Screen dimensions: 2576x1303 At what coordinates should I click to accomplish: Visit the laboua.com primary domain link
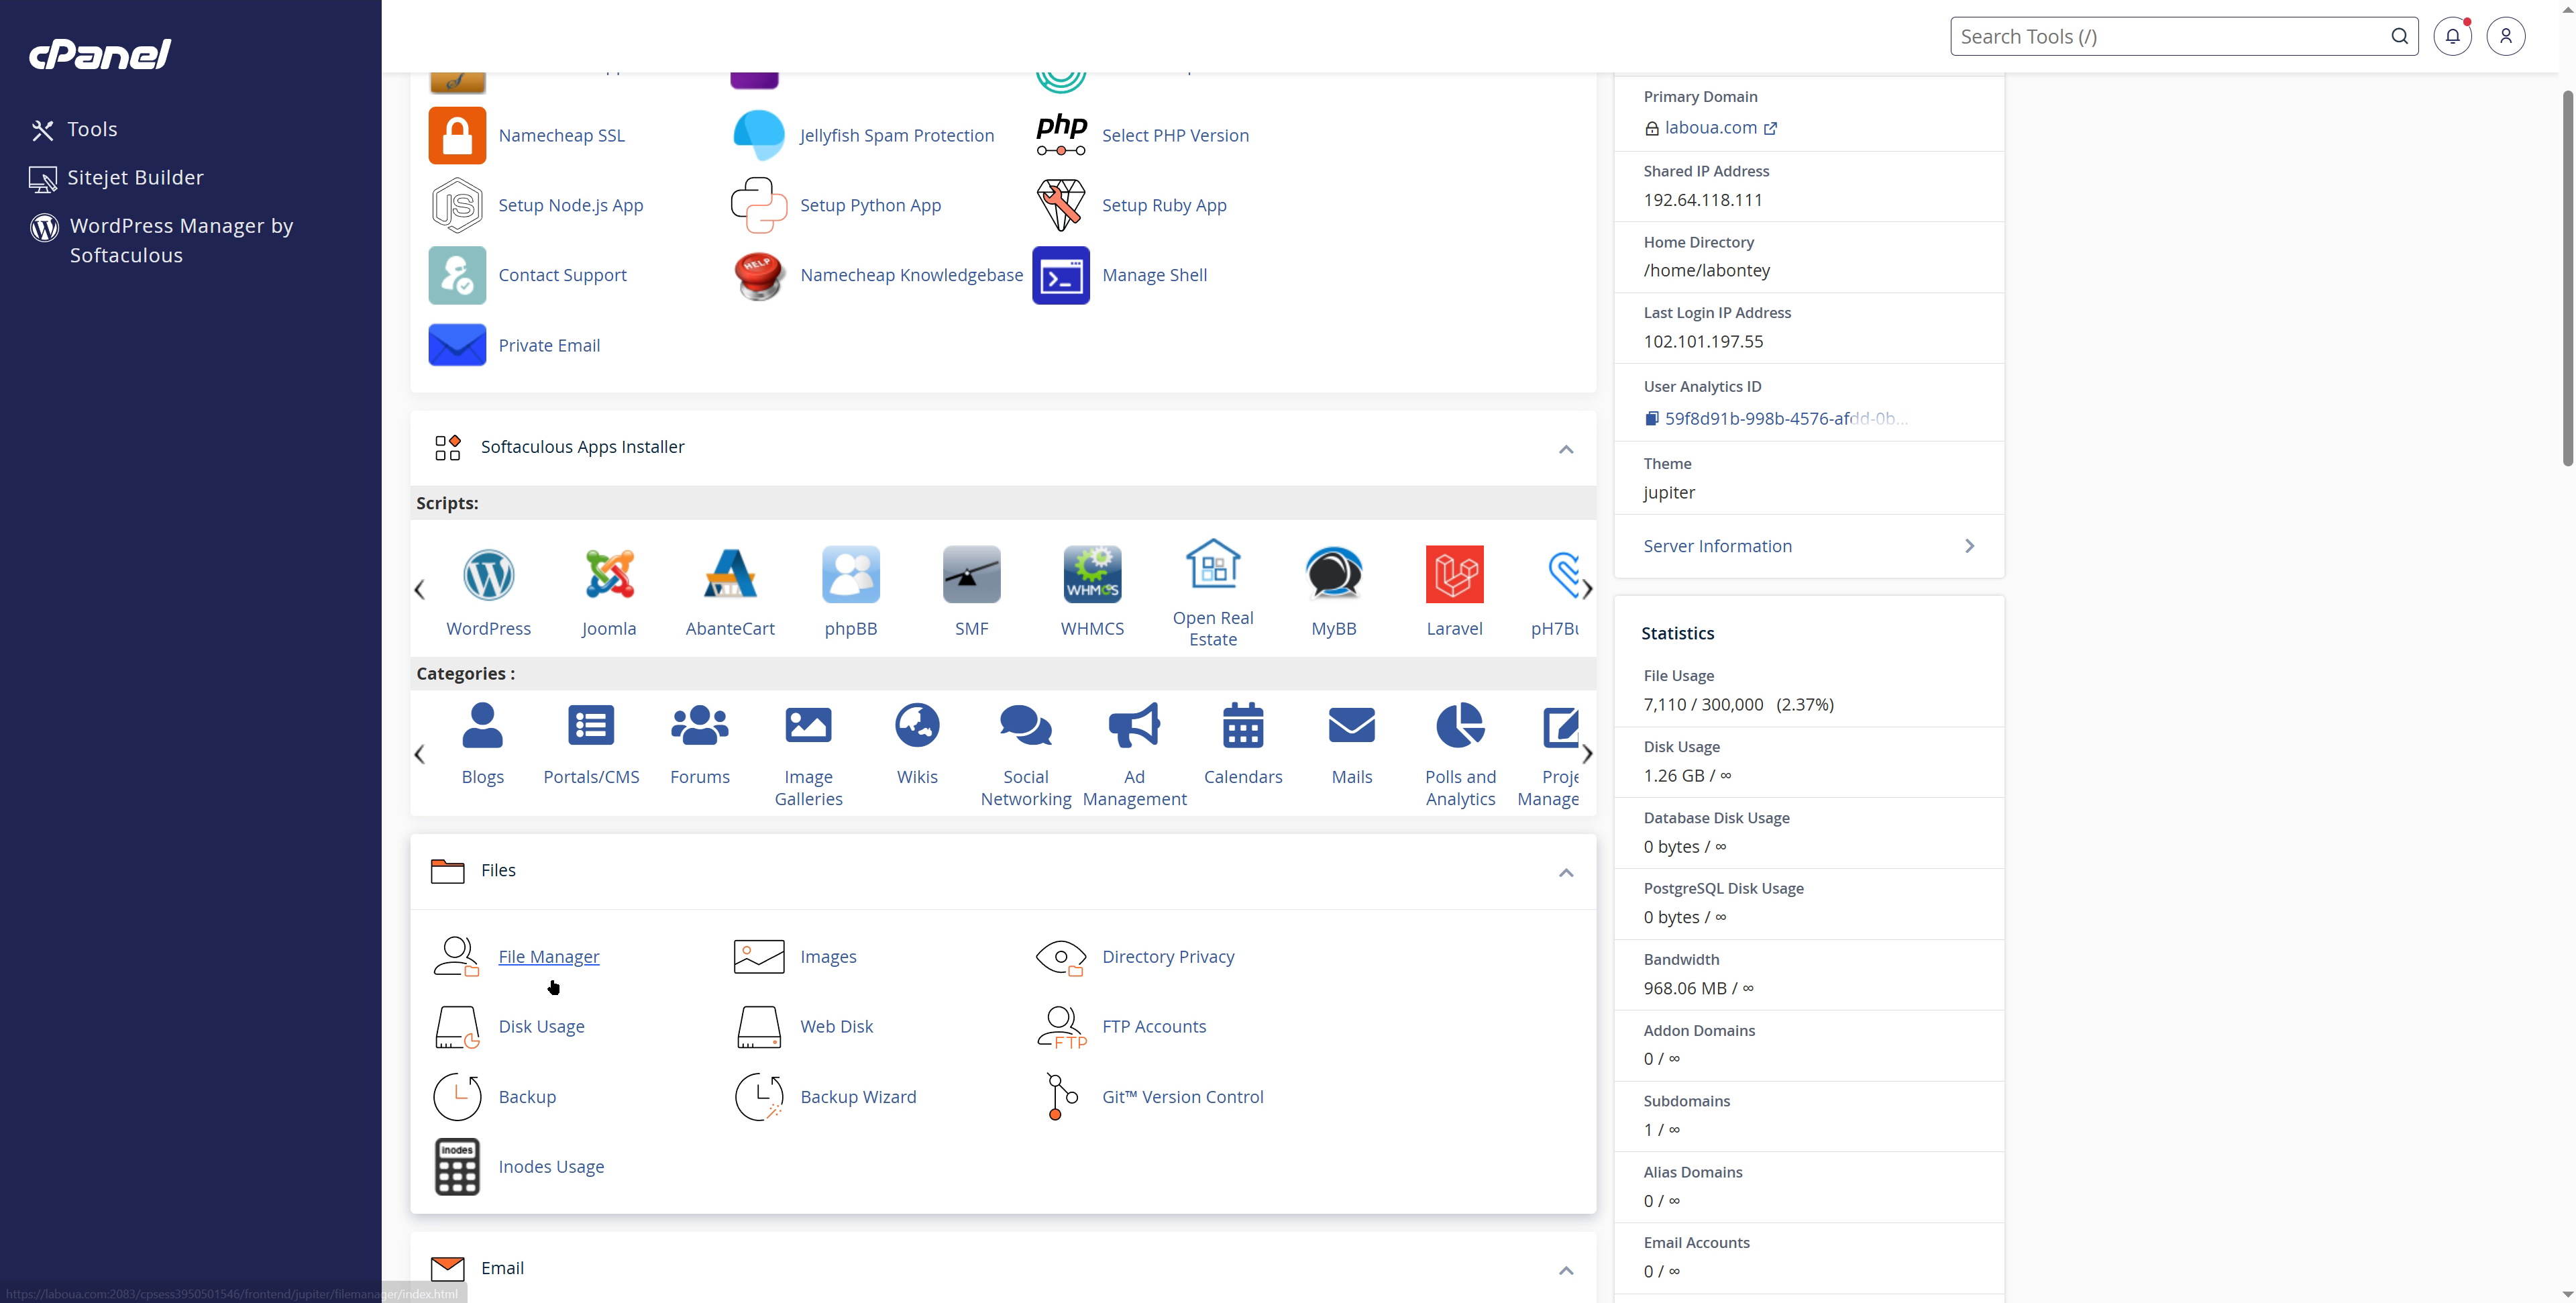tap(1710, 128)
